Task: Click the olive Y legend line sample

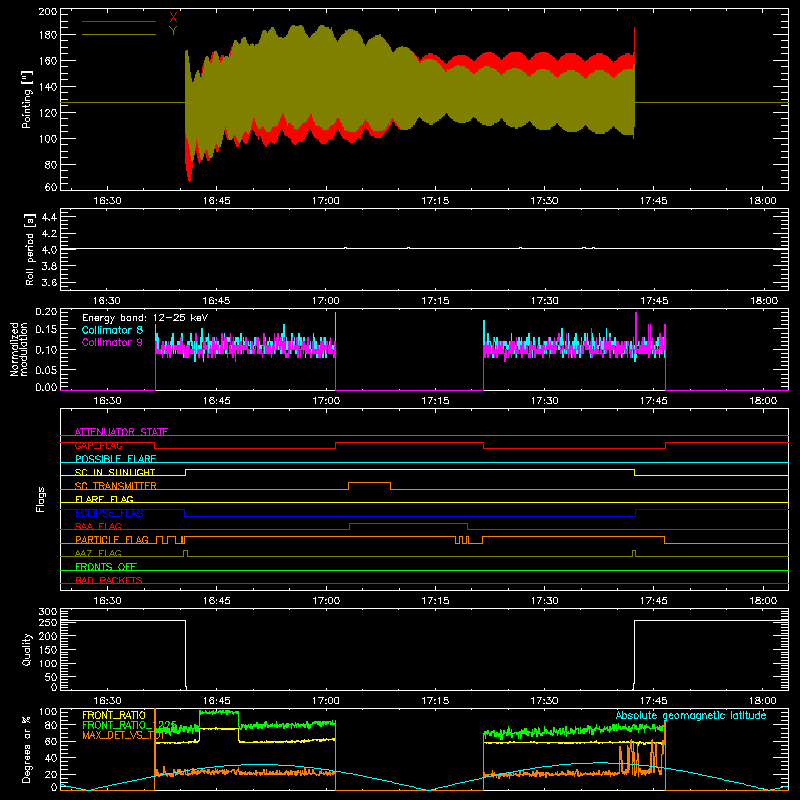Action: (119, 35)
